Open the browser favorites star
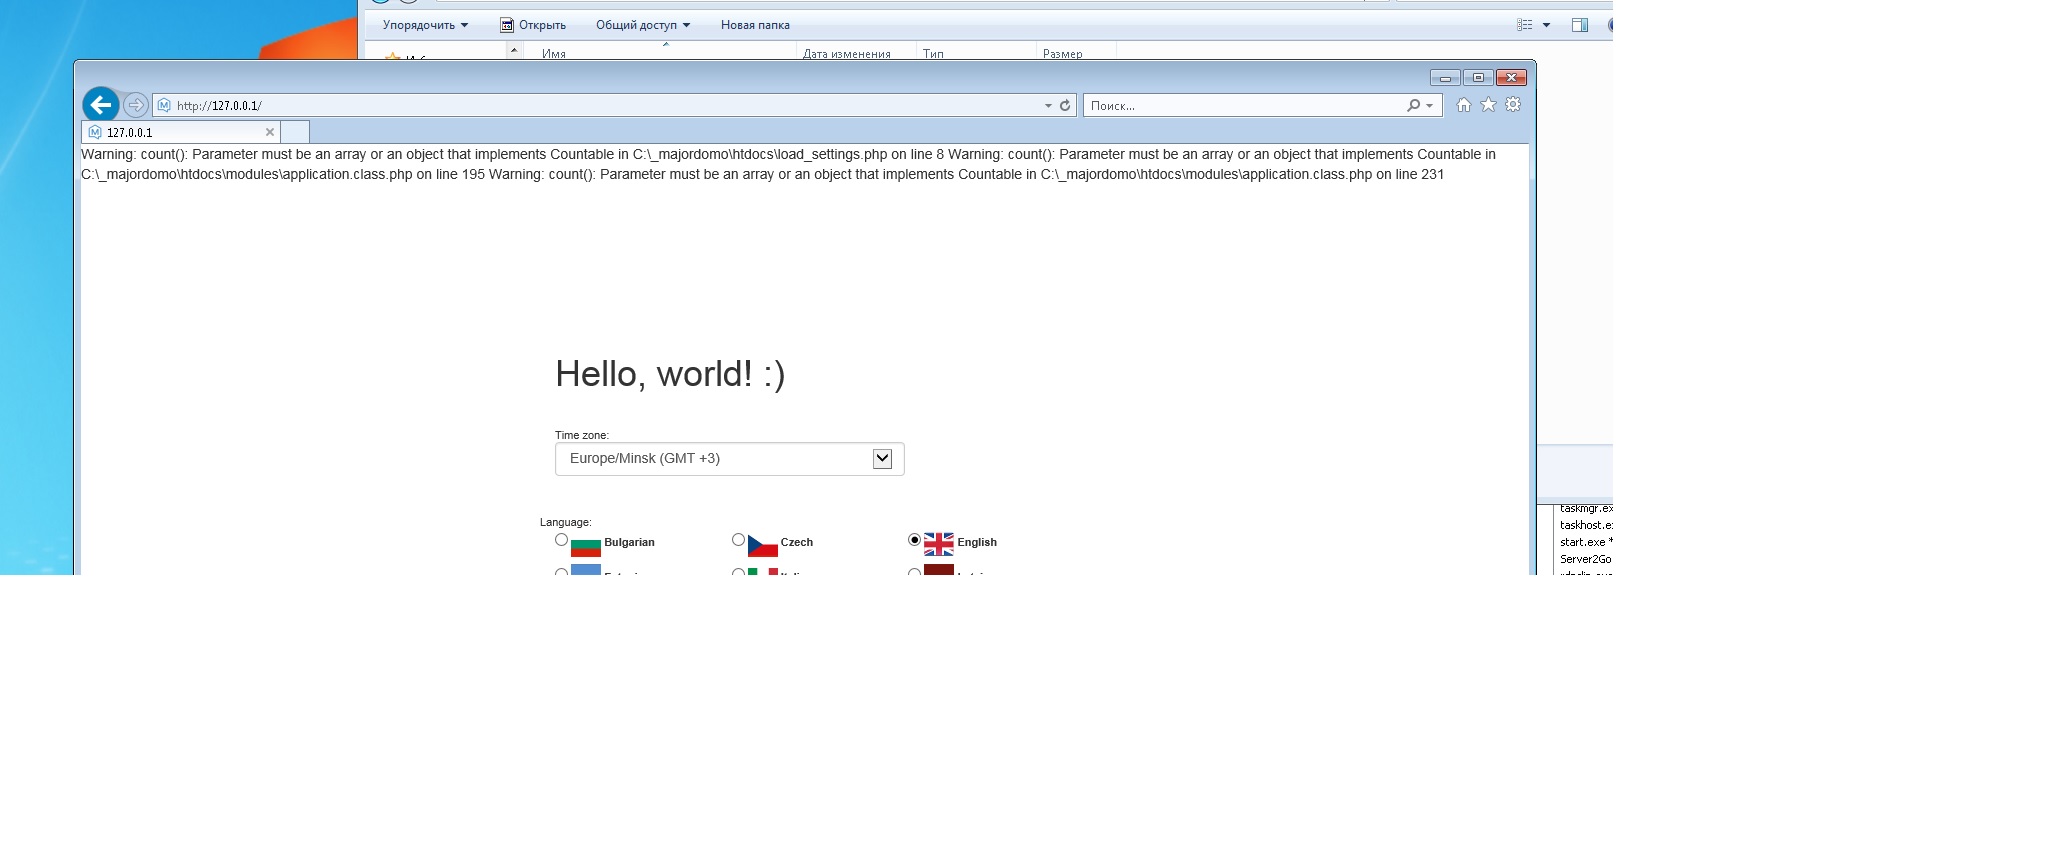2064x864 pixels. click(1489, 104)
